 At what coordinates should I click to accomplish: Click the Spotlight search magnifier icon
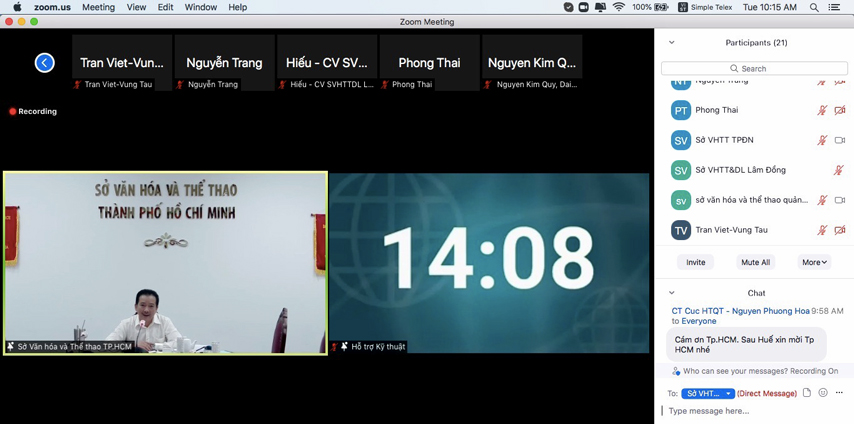pyautogui.click(x=814, y=7)
